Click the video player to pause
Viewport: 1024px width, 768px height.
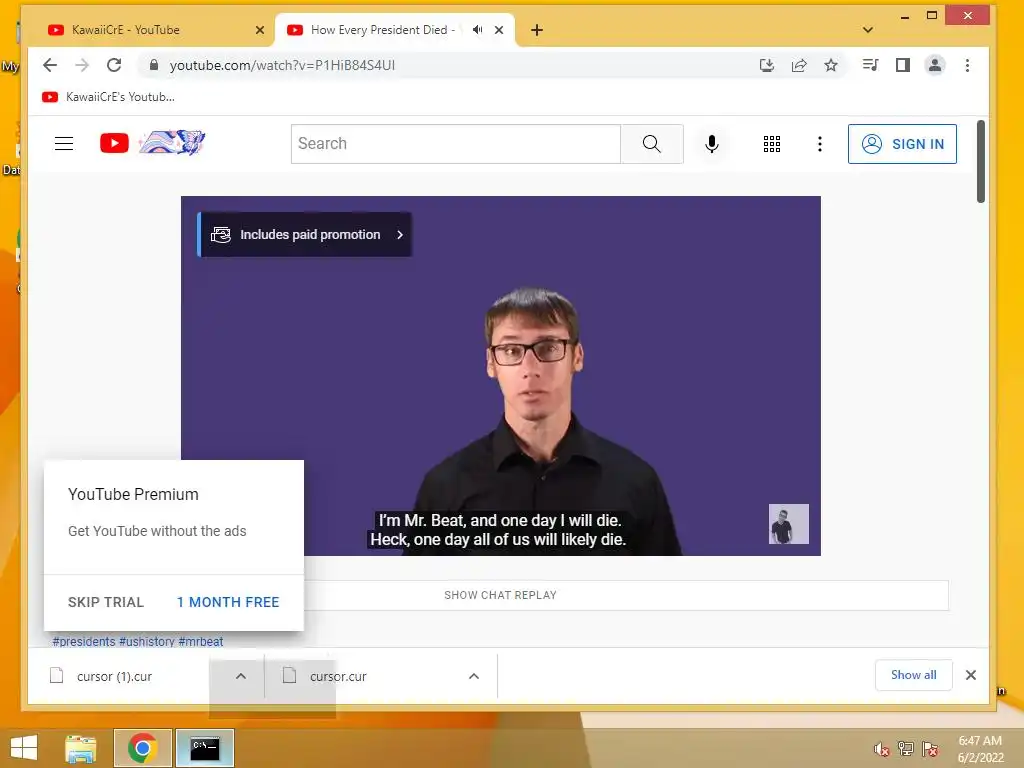(500, 376)
